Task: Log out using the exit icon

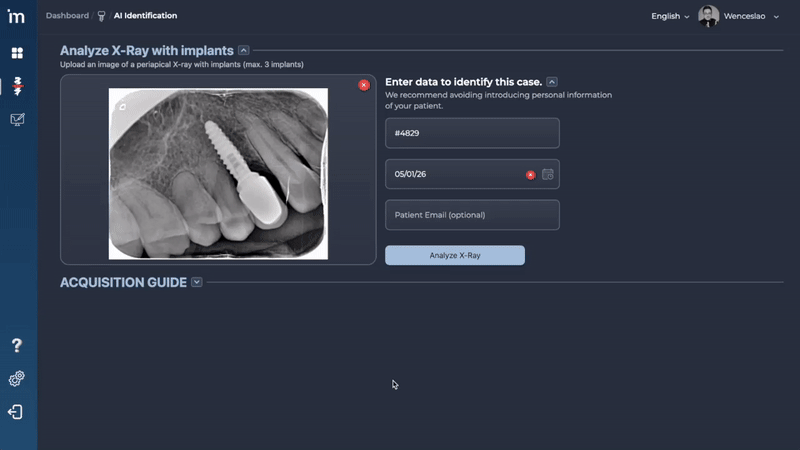Action: point(17,412)
